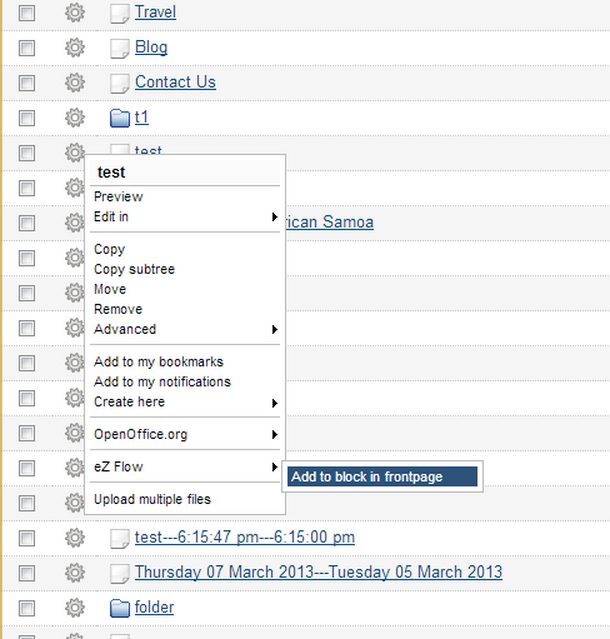The height and width of the screenshot is (639, 610).
Task: Open the Thursday 07 March 2013 link
Action: (x=318, y=572)
